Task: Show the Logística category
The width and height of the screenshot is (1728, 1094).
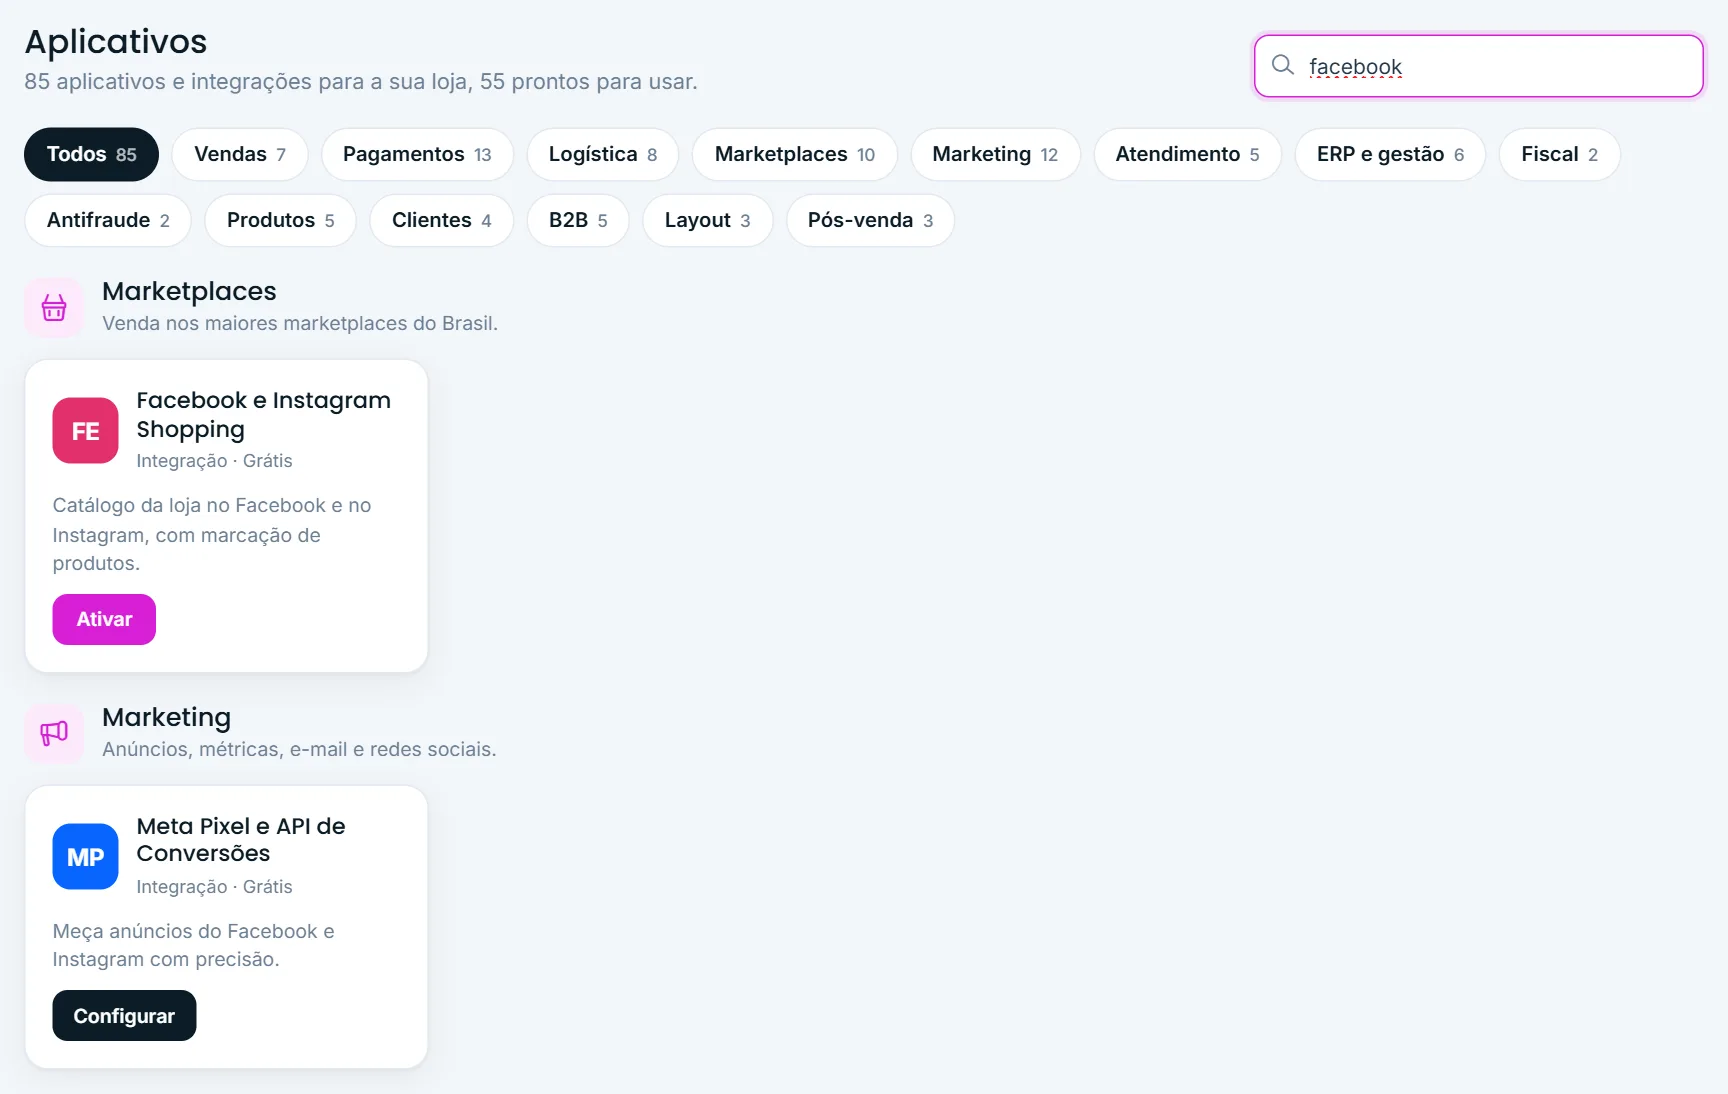Action: pos(603,154)
